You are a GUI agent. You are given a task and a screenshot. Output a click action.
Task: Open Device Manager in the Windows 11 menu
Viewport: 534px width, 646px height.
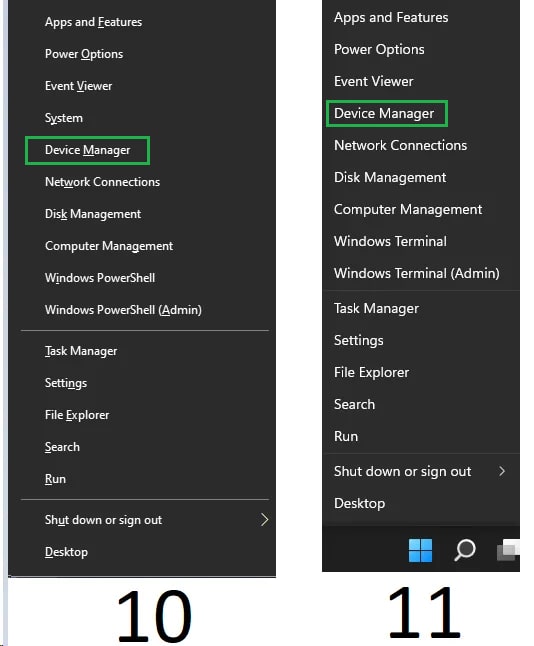pos(386,113)
